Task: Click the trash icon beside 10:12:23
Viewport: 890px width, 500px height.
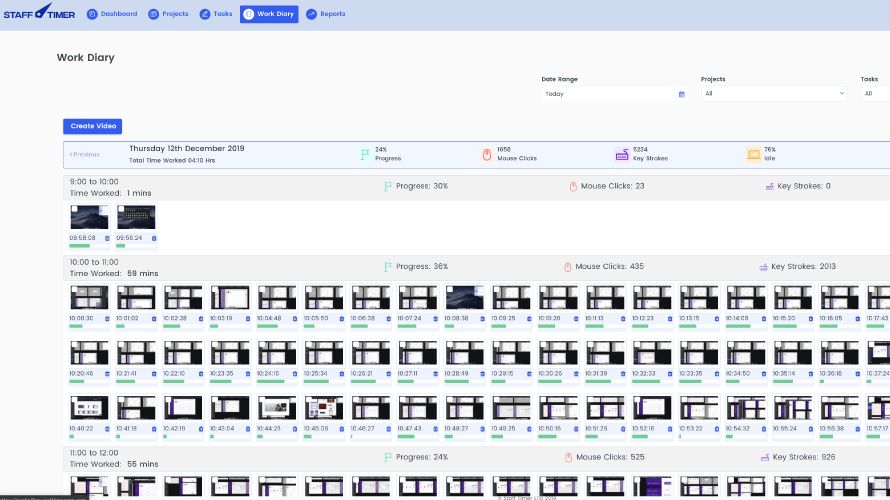Action: (670, 318)
